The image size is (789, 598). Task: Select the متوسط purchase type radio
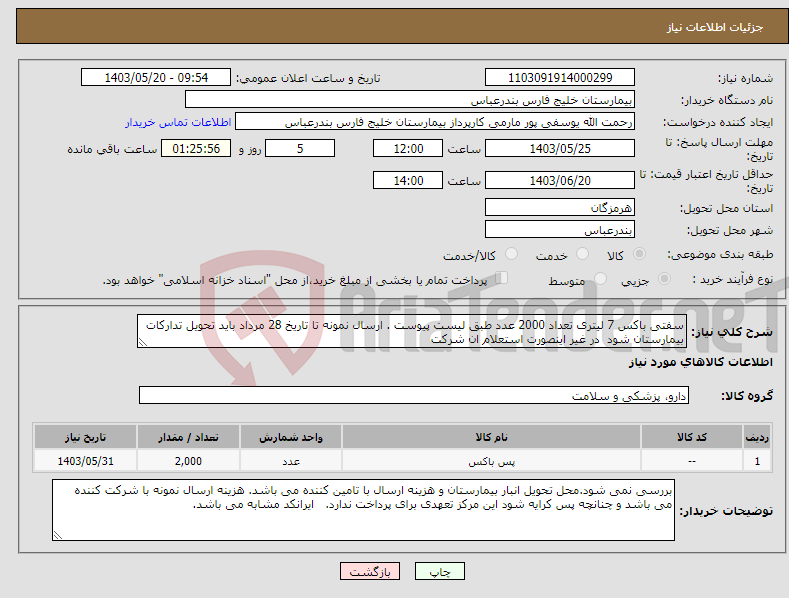pos(600,278)
